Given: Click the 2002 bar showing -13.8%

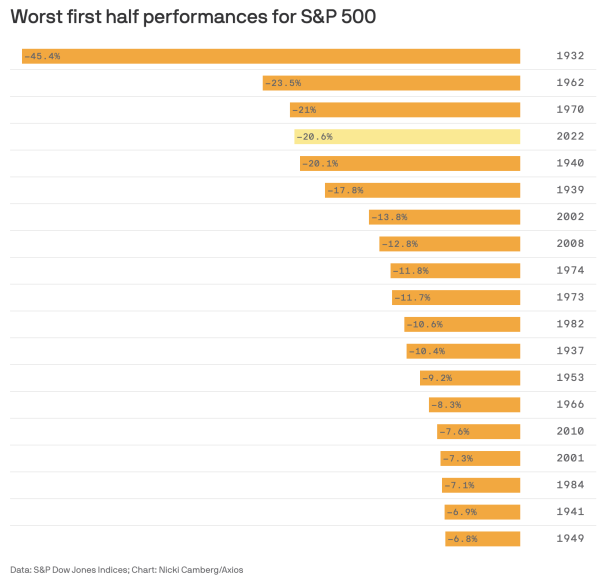Looking at the screenshot, I should 445,217.
